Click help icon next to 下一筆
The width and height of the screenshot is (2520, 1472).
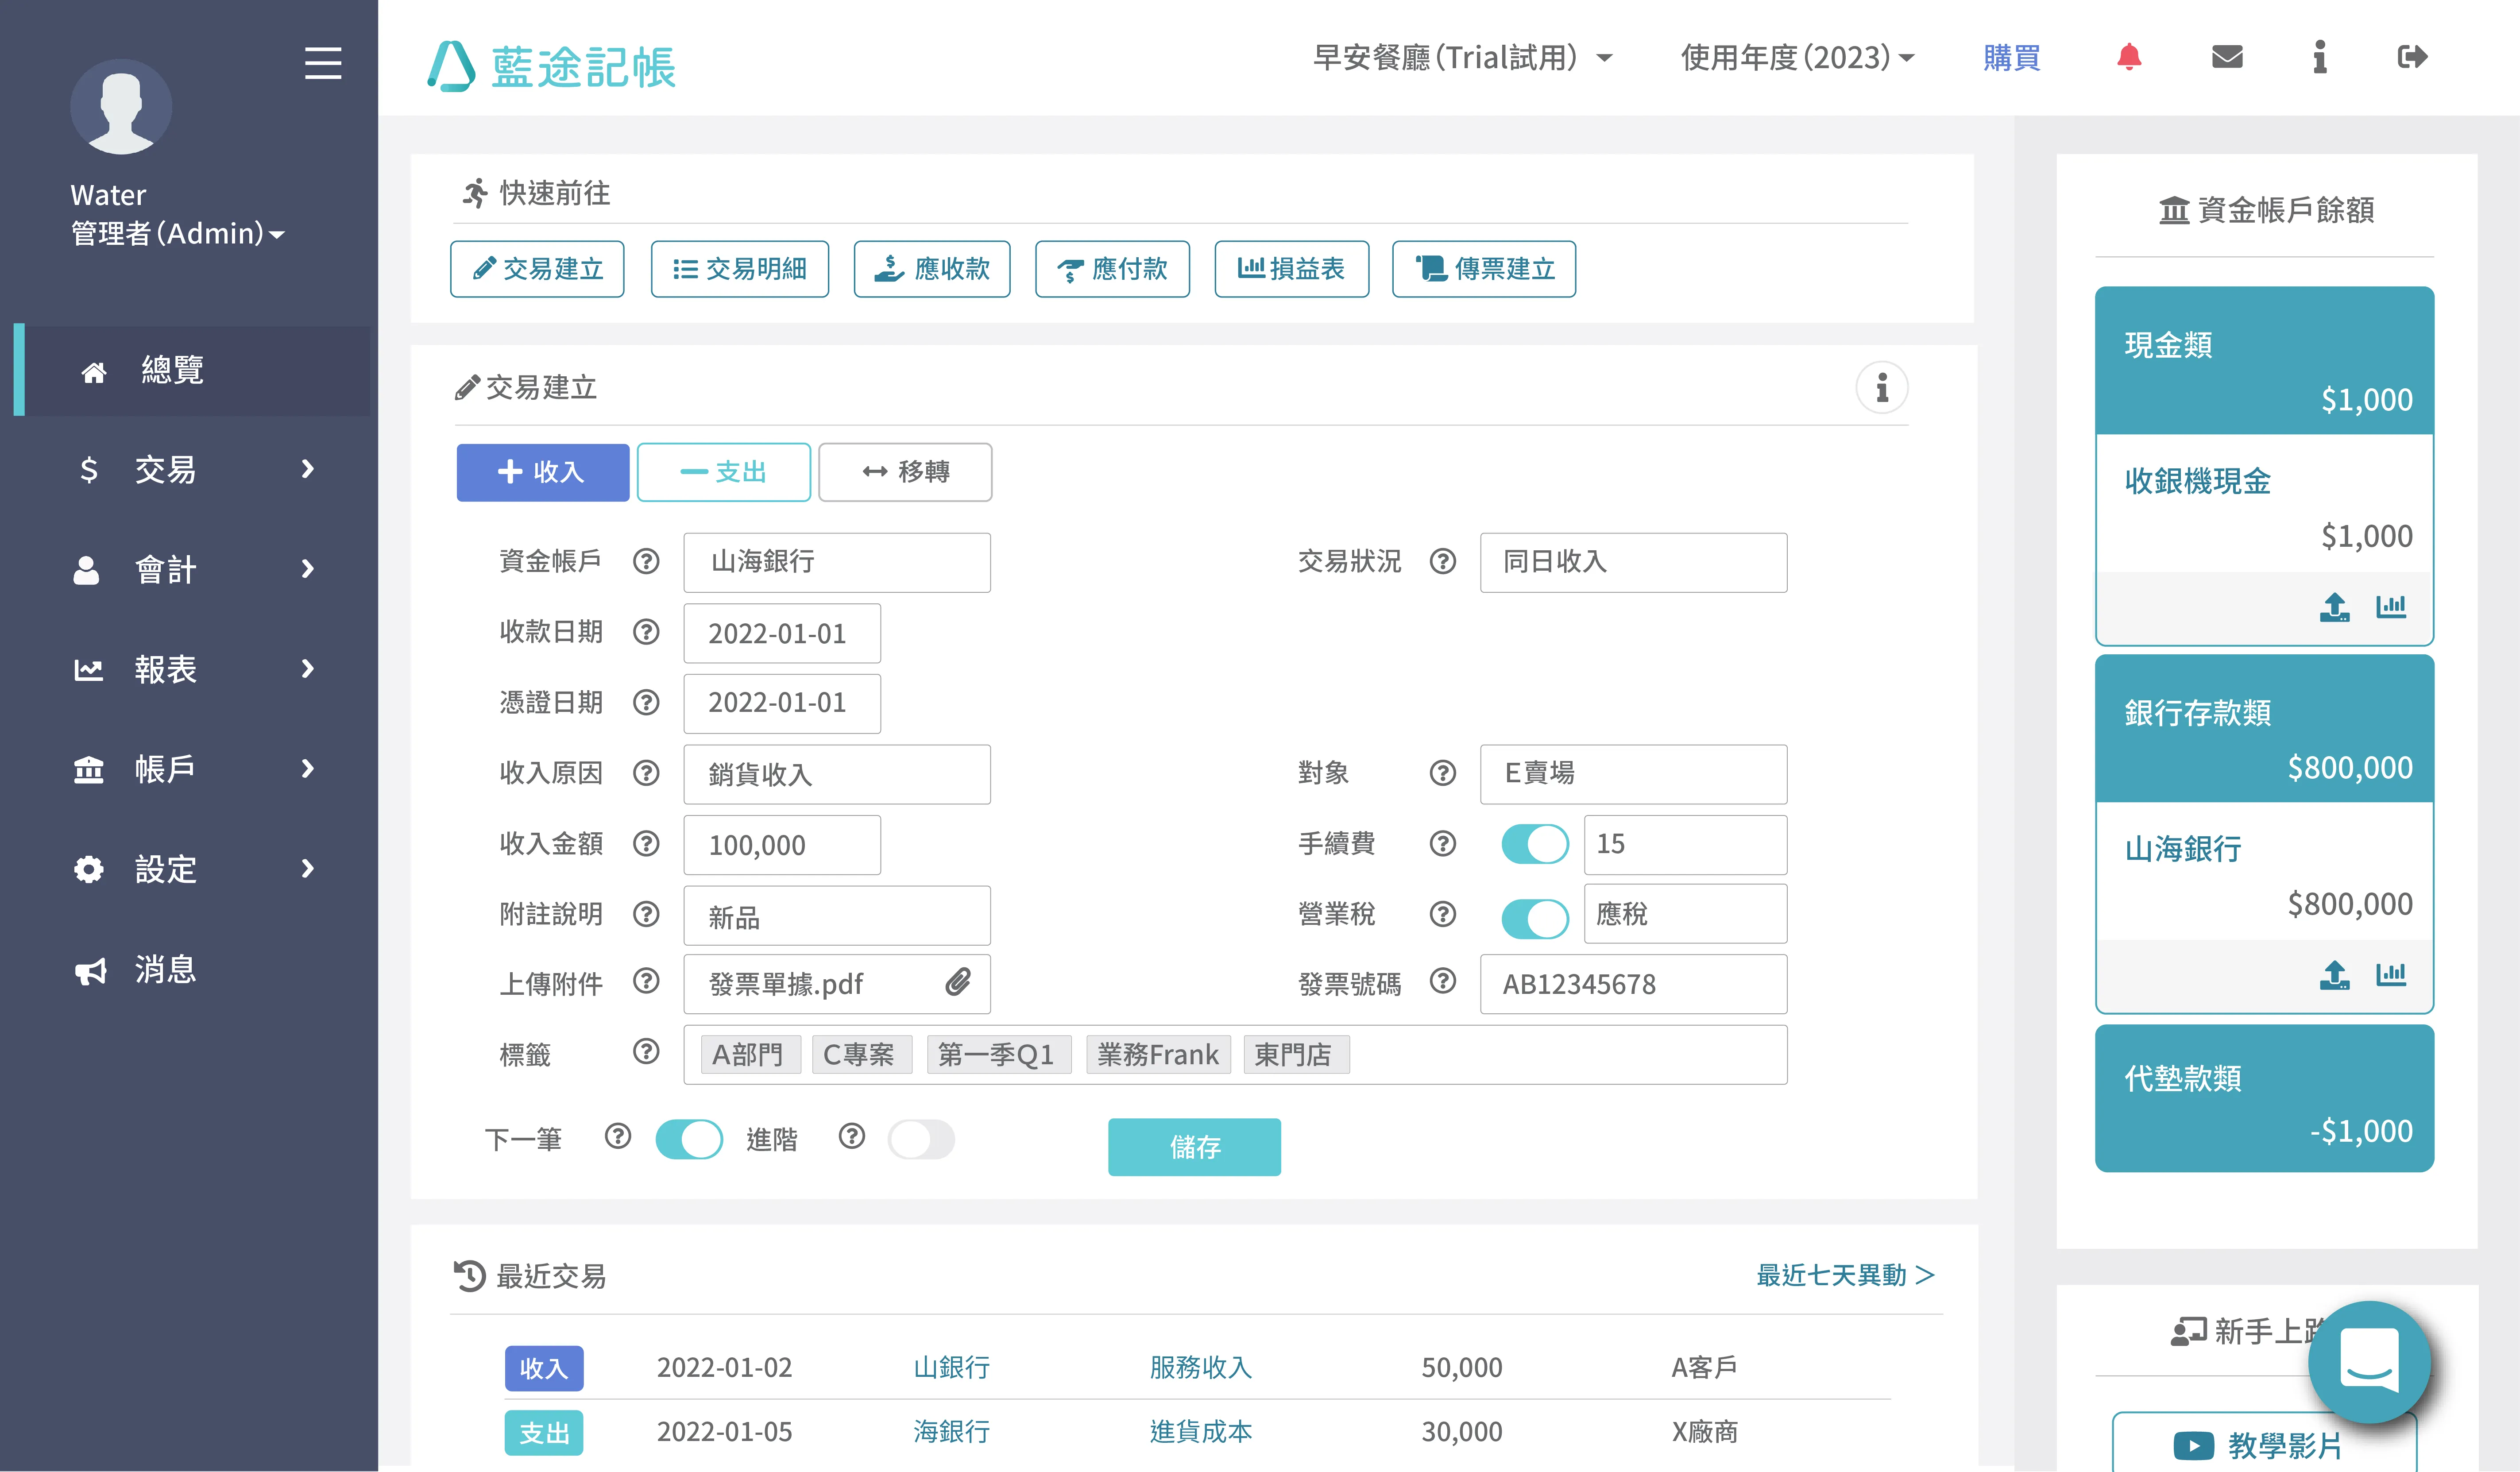[x=618, y=1136]
